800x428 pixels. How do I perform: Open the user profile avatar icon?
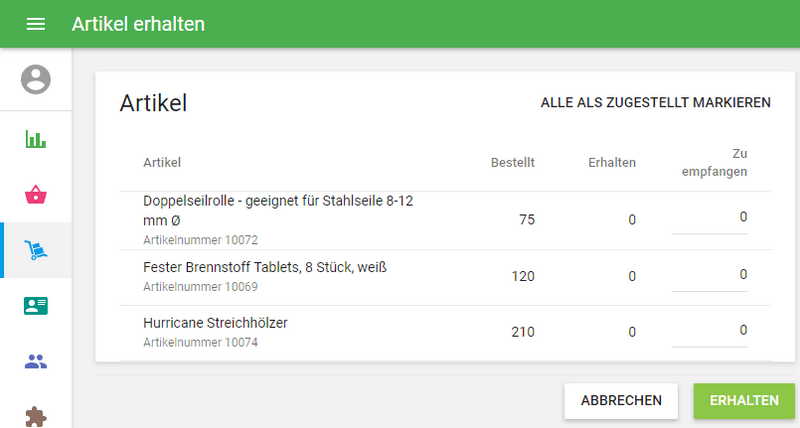coord(36,79)
